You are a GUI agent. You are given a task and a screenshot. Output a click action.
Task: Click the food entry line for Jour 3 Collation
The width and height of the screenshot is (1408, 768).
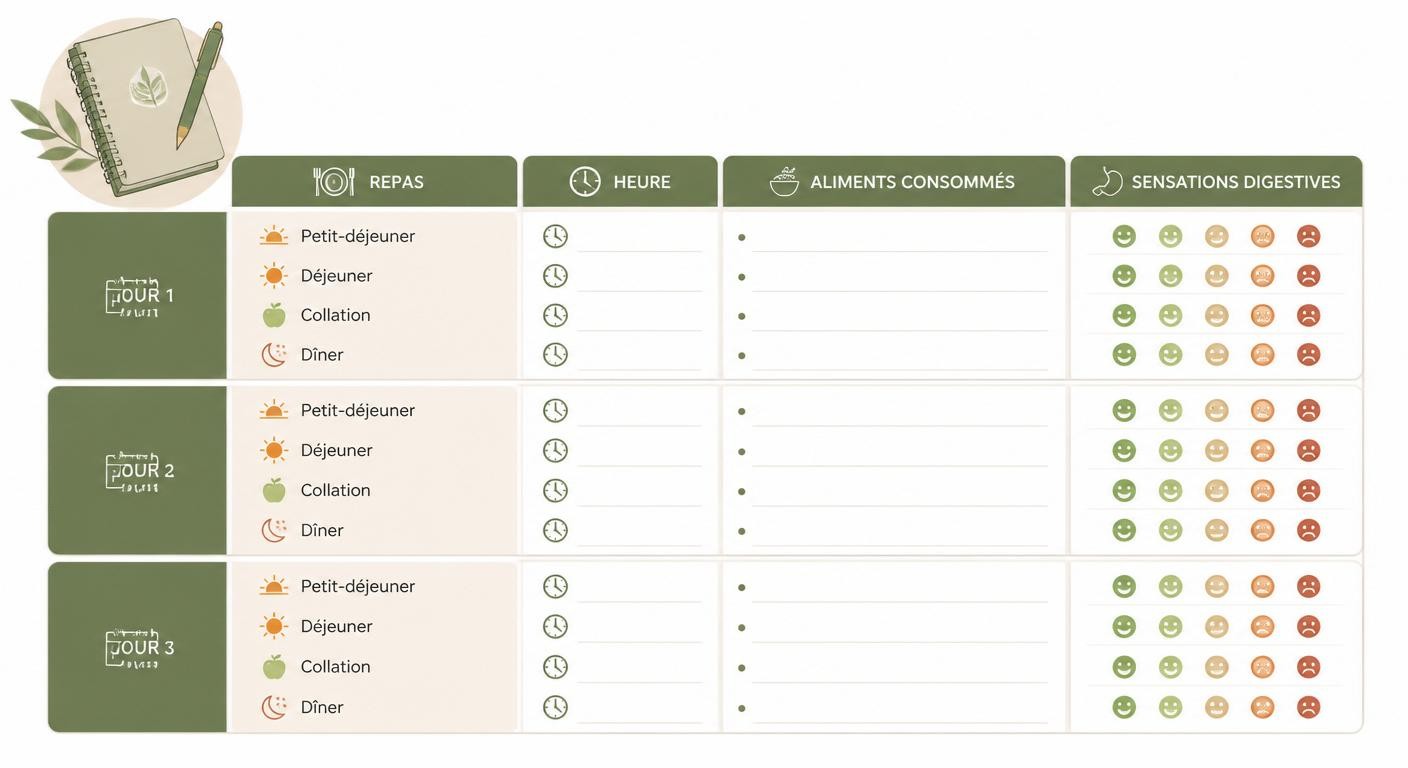pos(900,668)
